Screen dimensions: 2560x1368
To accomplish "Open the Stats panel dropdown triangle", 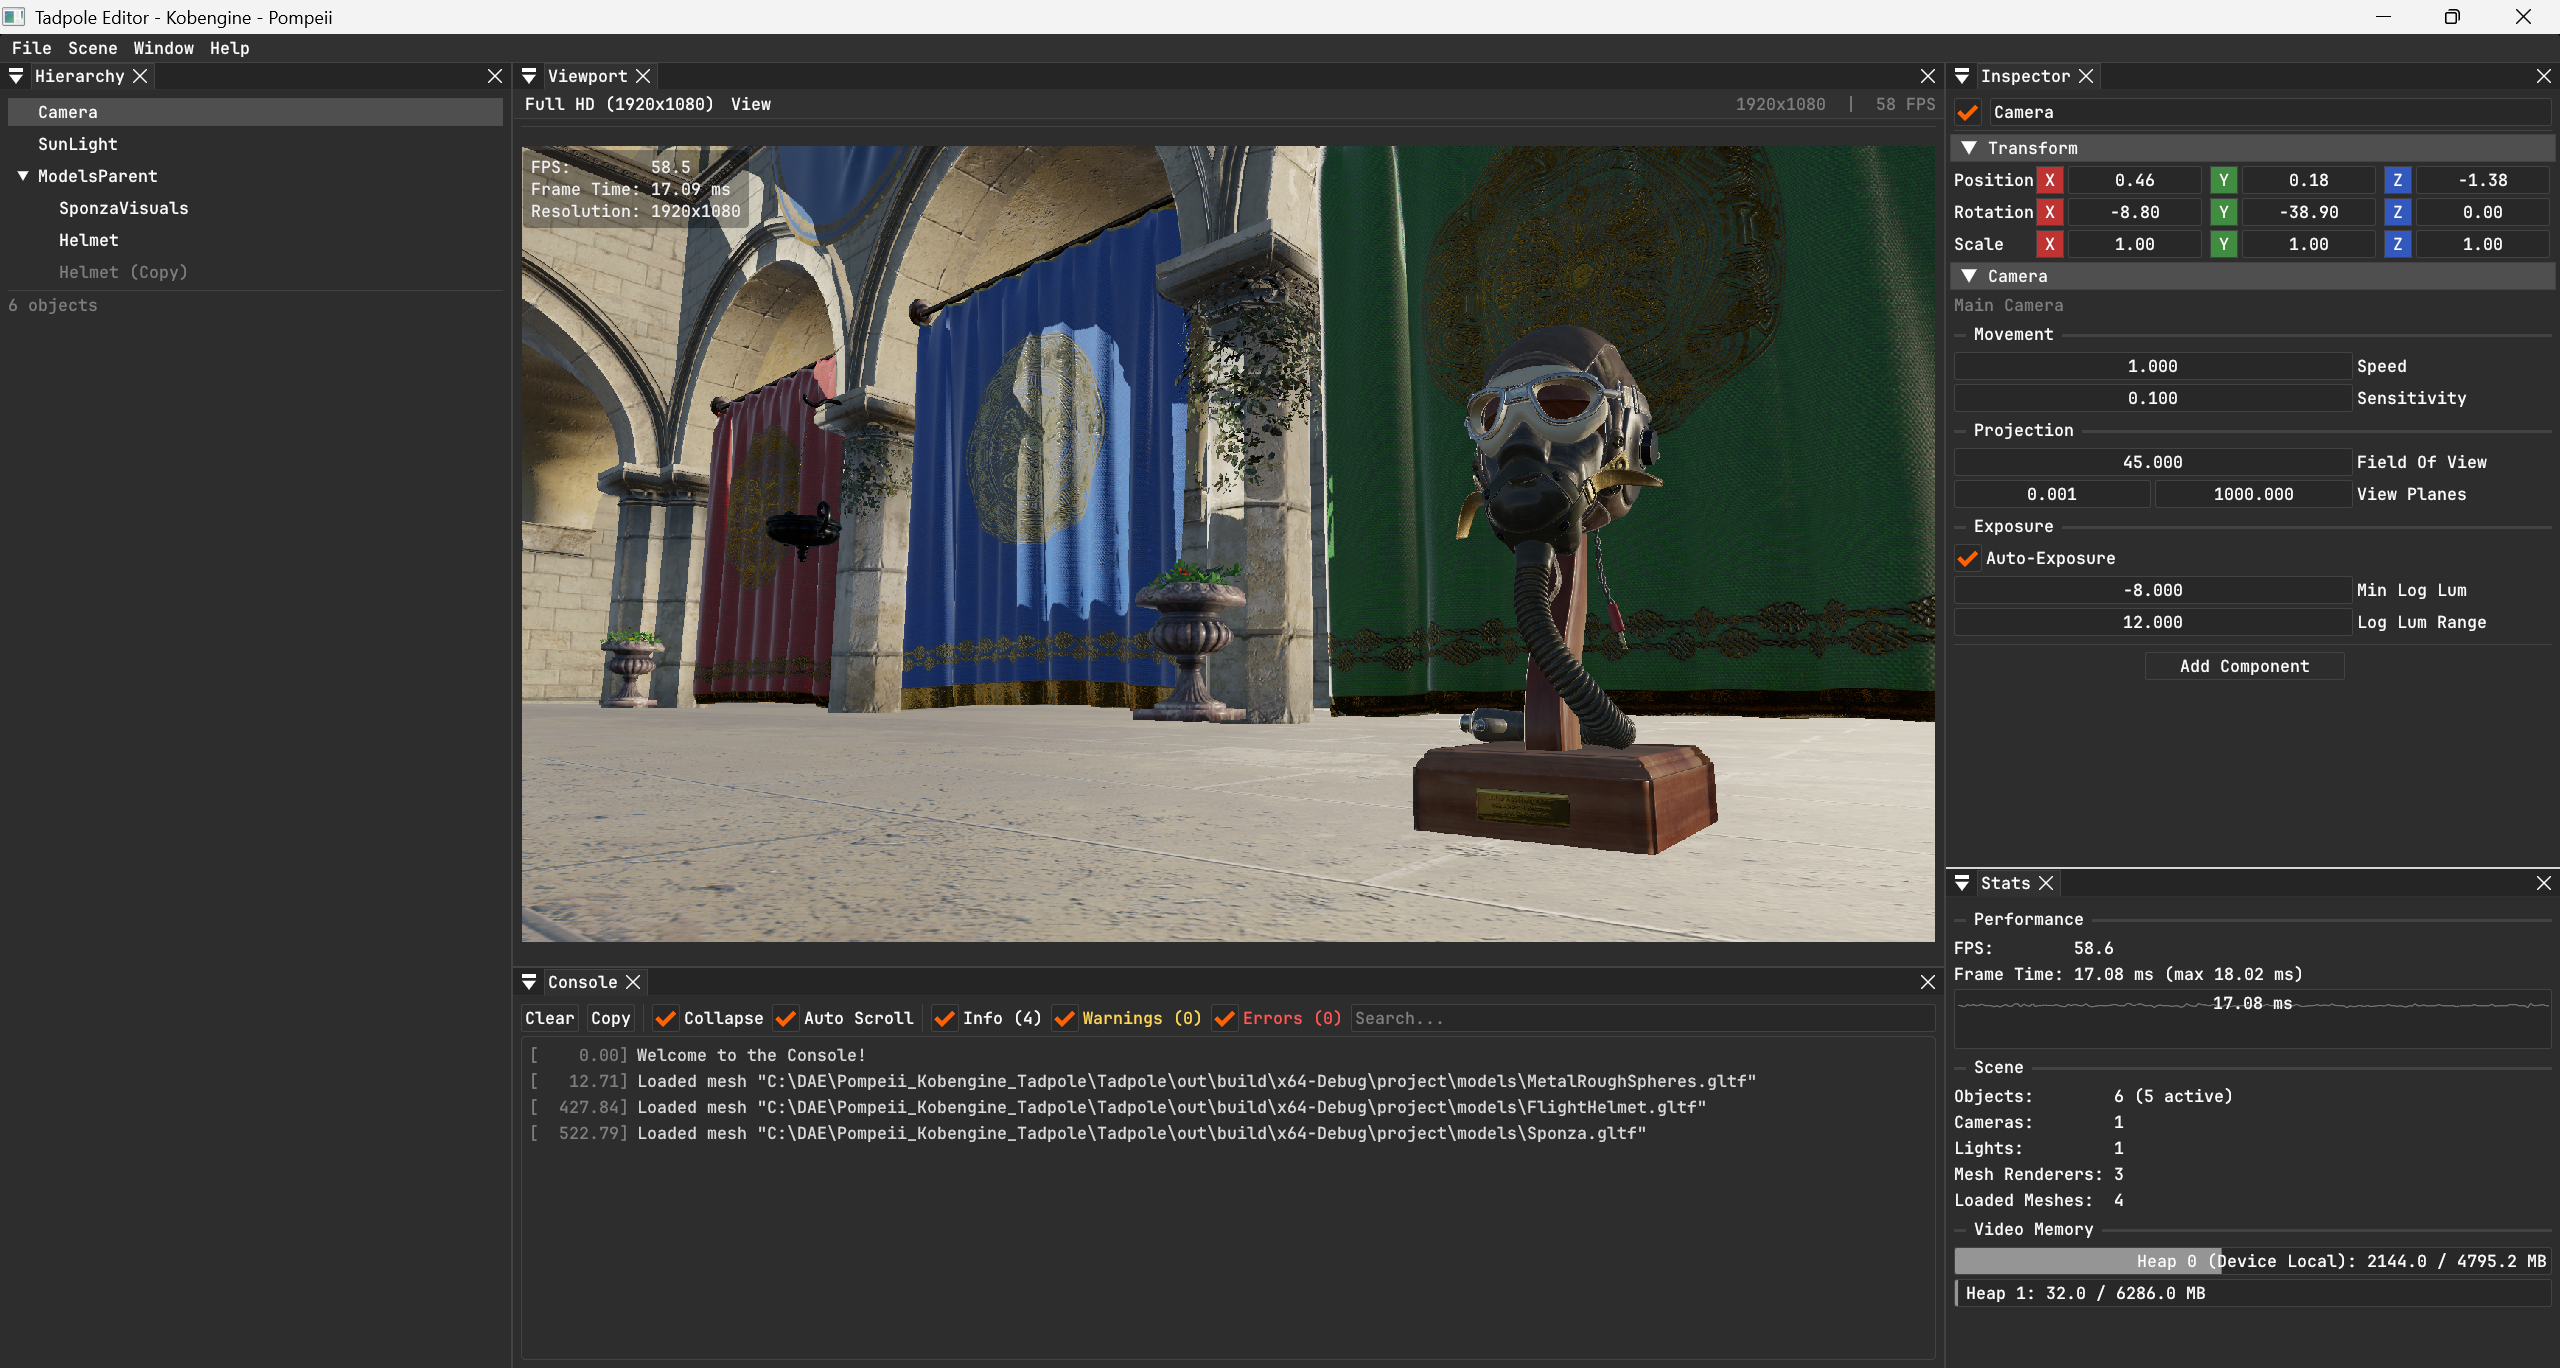I will (x=1962, y=883).
